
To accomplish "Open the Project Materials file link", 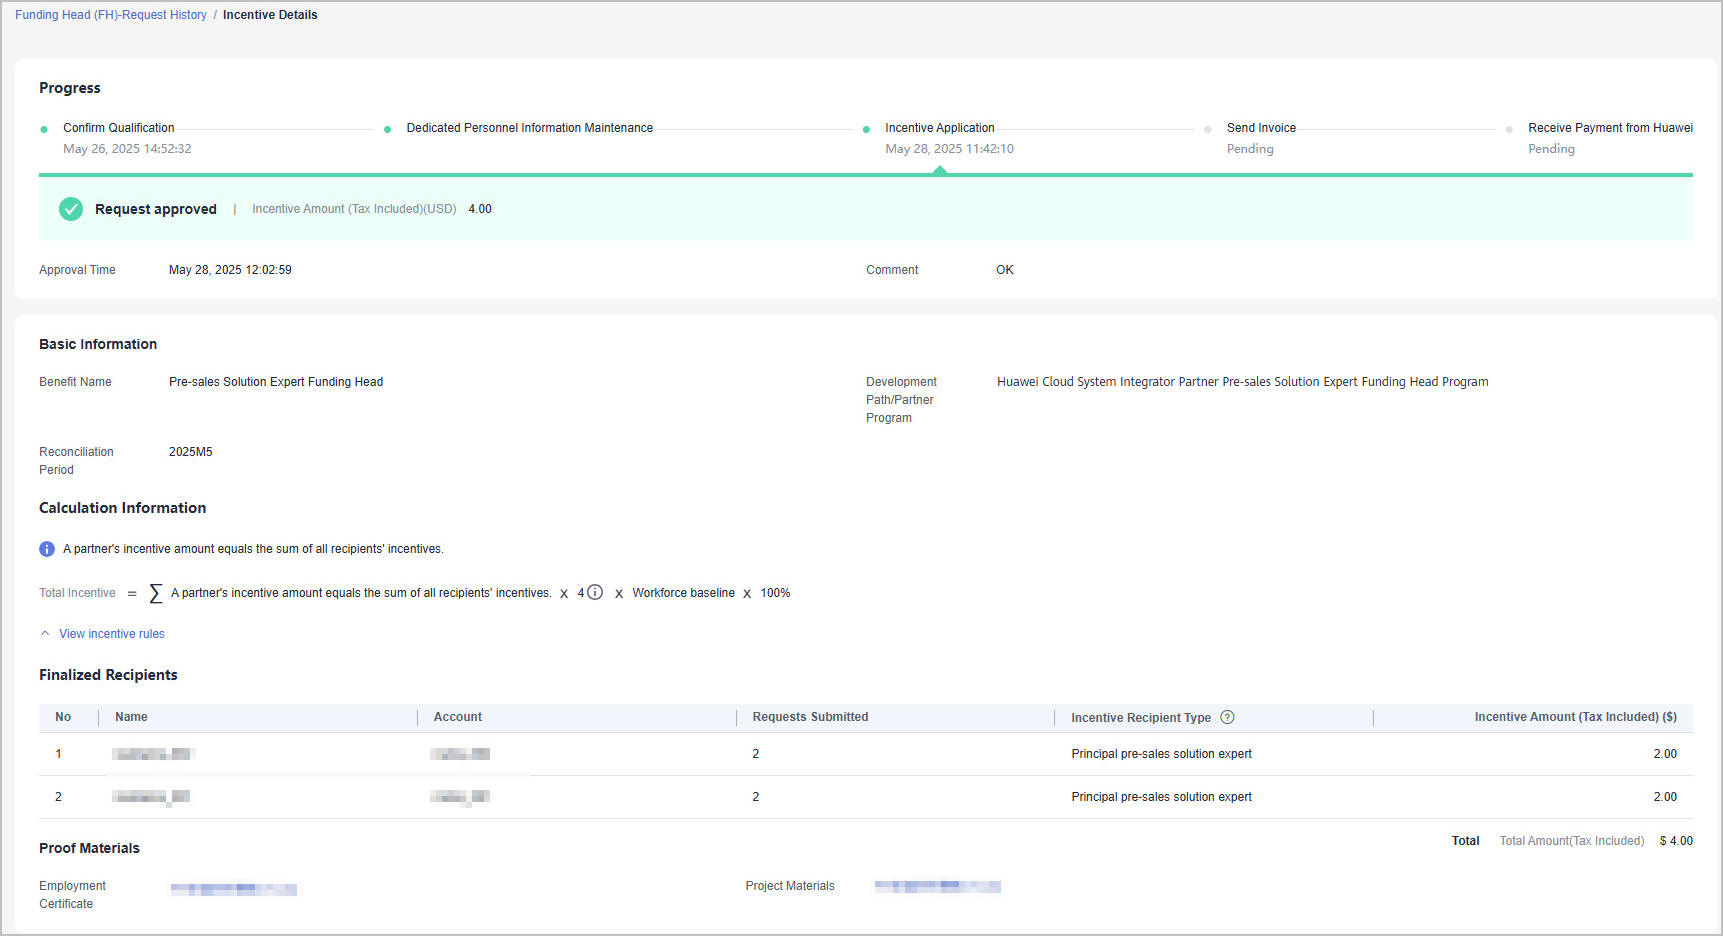I will tap(937, 886).
